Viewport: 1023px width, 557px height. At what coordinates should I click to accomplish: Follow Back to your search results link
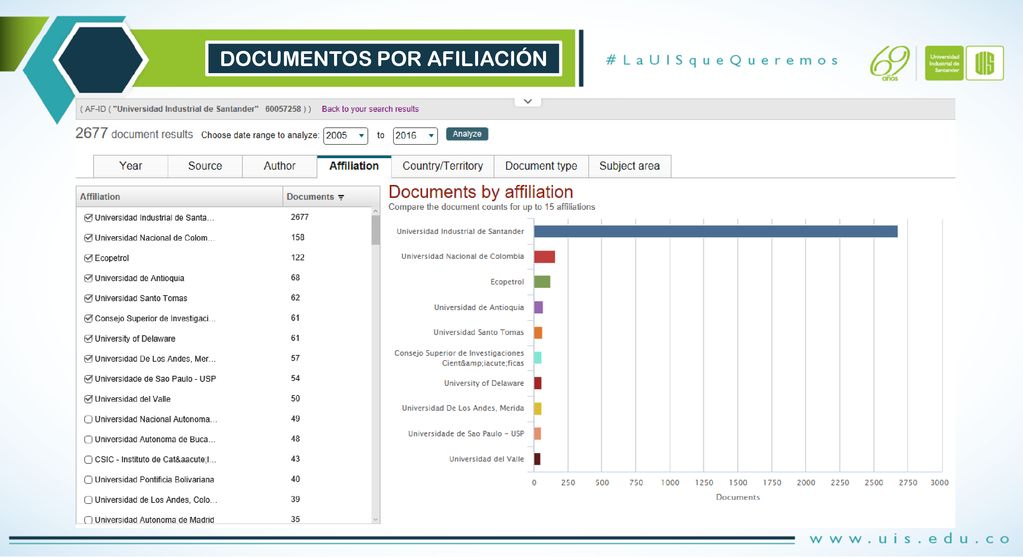click(x=370, y=109)
